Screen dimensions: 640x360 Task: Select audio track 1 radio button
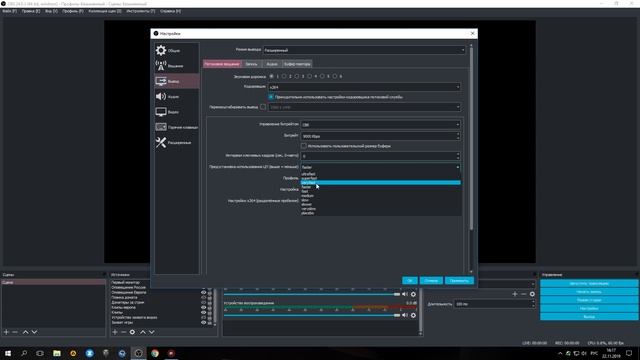tap(271, 76)
